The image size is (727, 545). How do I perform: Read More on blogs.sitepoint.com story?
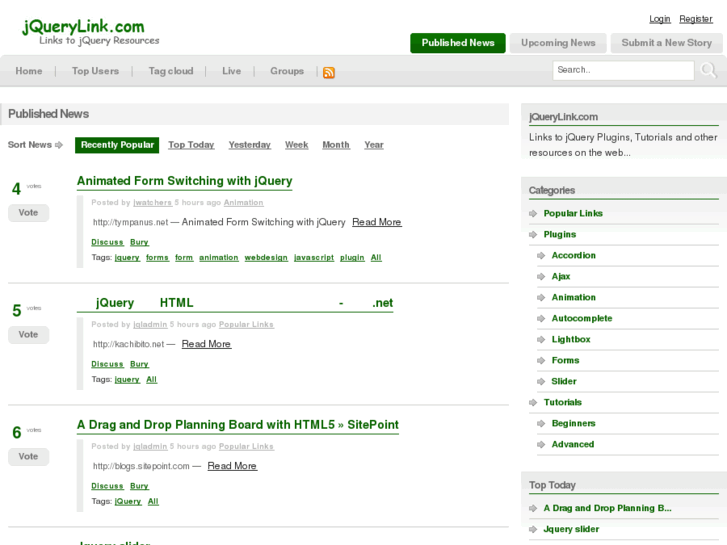point(232,466)
